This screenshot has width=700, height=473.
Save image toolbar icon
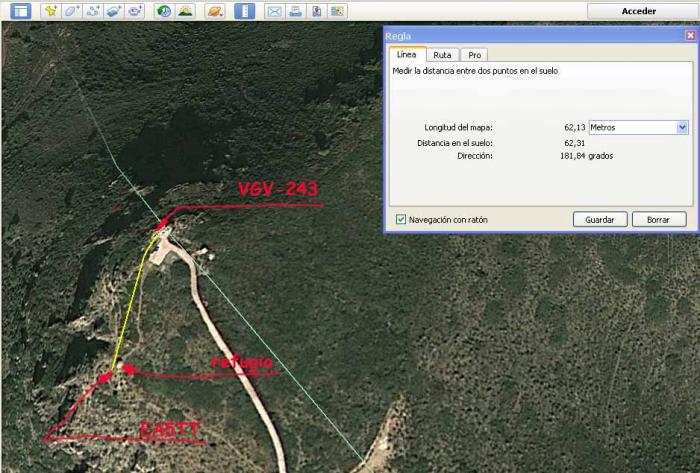(x=316, y=11)
